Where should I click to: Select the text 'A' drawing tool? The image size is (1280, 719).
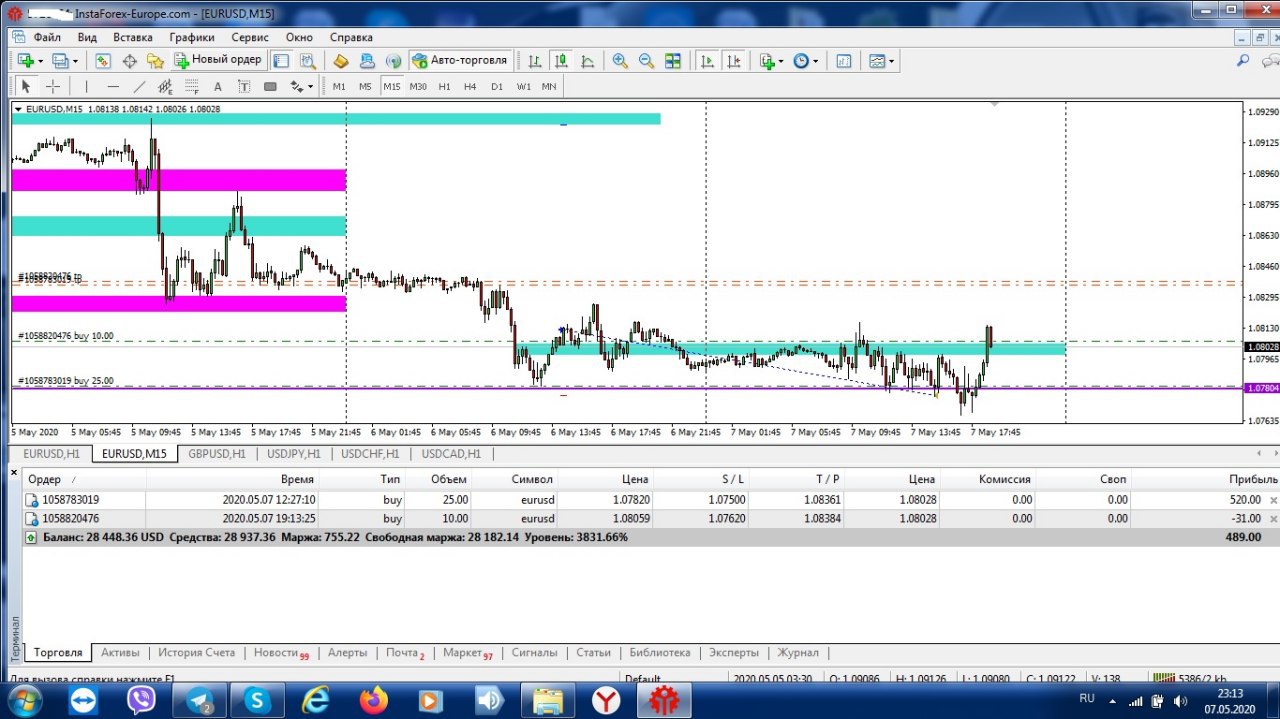click(x=218, y=87)
